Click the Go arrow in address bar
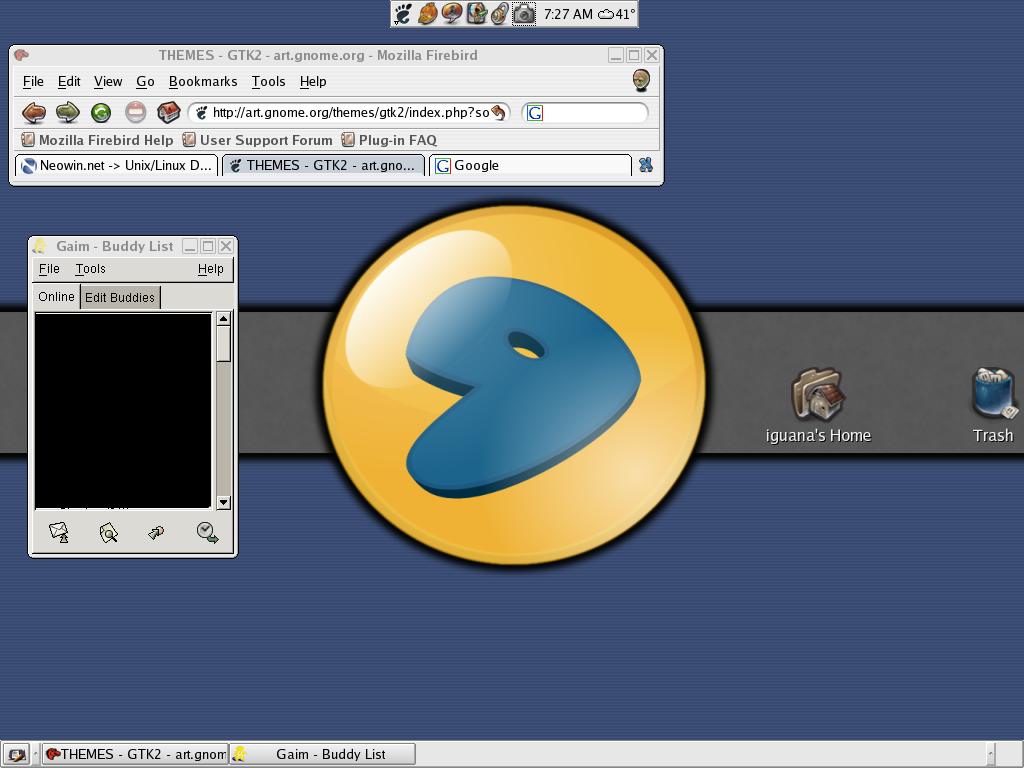 tap(498, 113)
